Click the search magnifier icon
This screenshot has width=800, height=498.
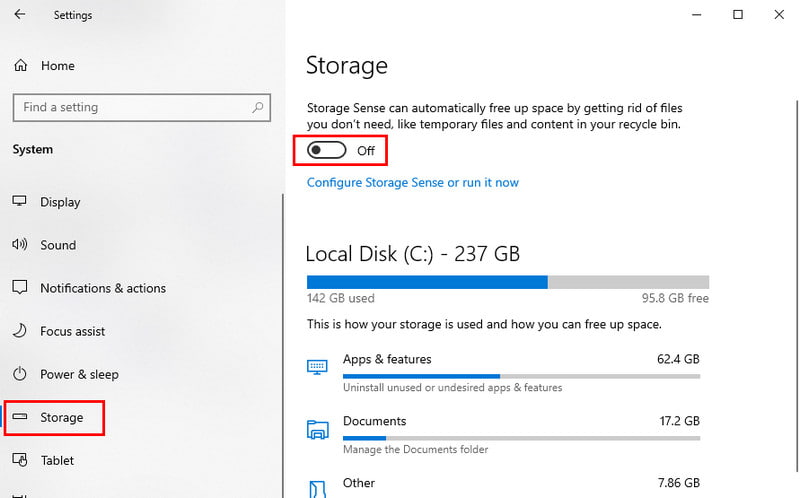[x=258, y=107]
